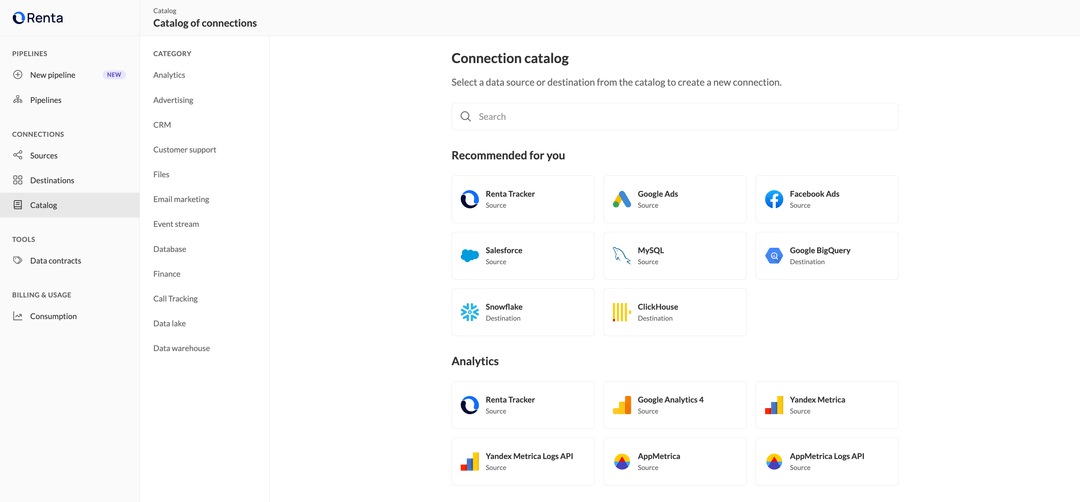Click the Consumption chart icon

[18, 316]
